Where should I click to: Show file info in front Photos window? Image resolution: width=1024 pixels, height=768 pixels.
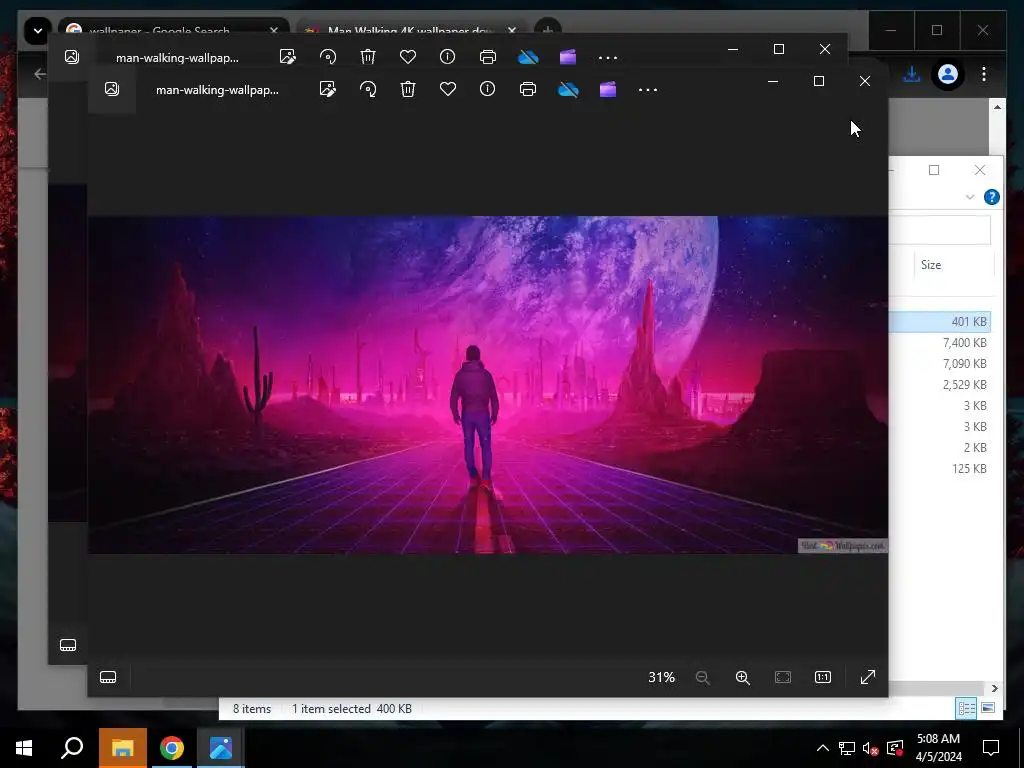coord(488,89)
